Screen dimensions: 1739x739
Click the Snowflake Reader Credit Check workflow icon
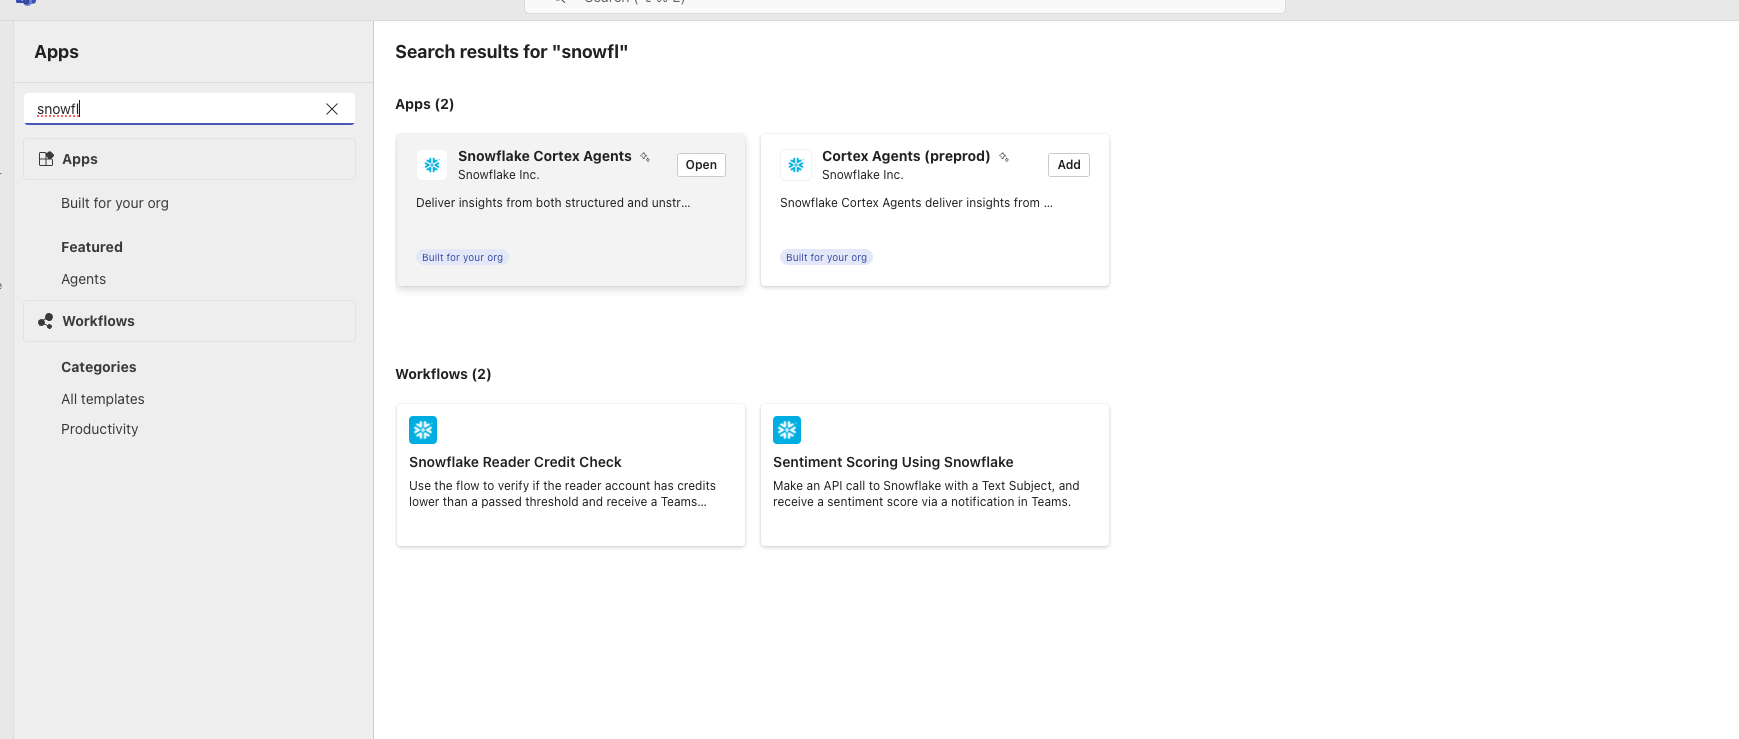click(x=423, y=430)
